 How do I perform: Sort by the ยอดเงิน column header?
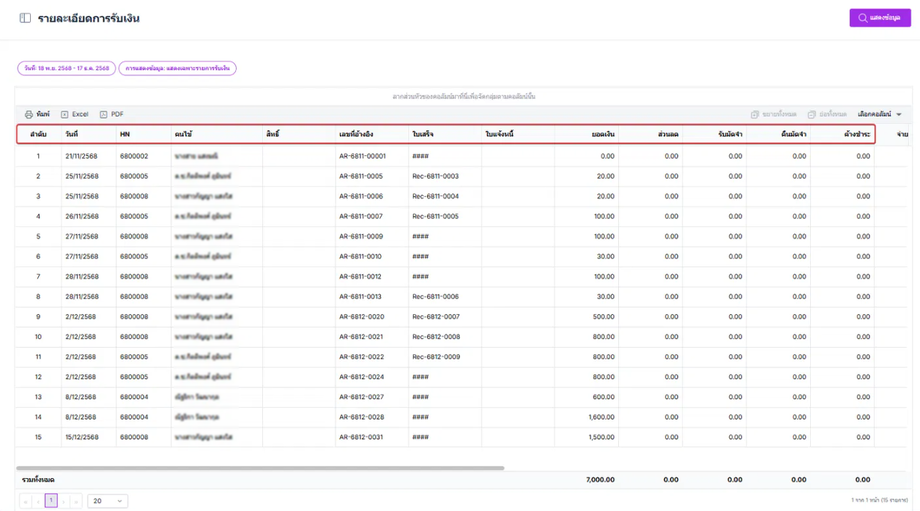[x=603, y=134]
